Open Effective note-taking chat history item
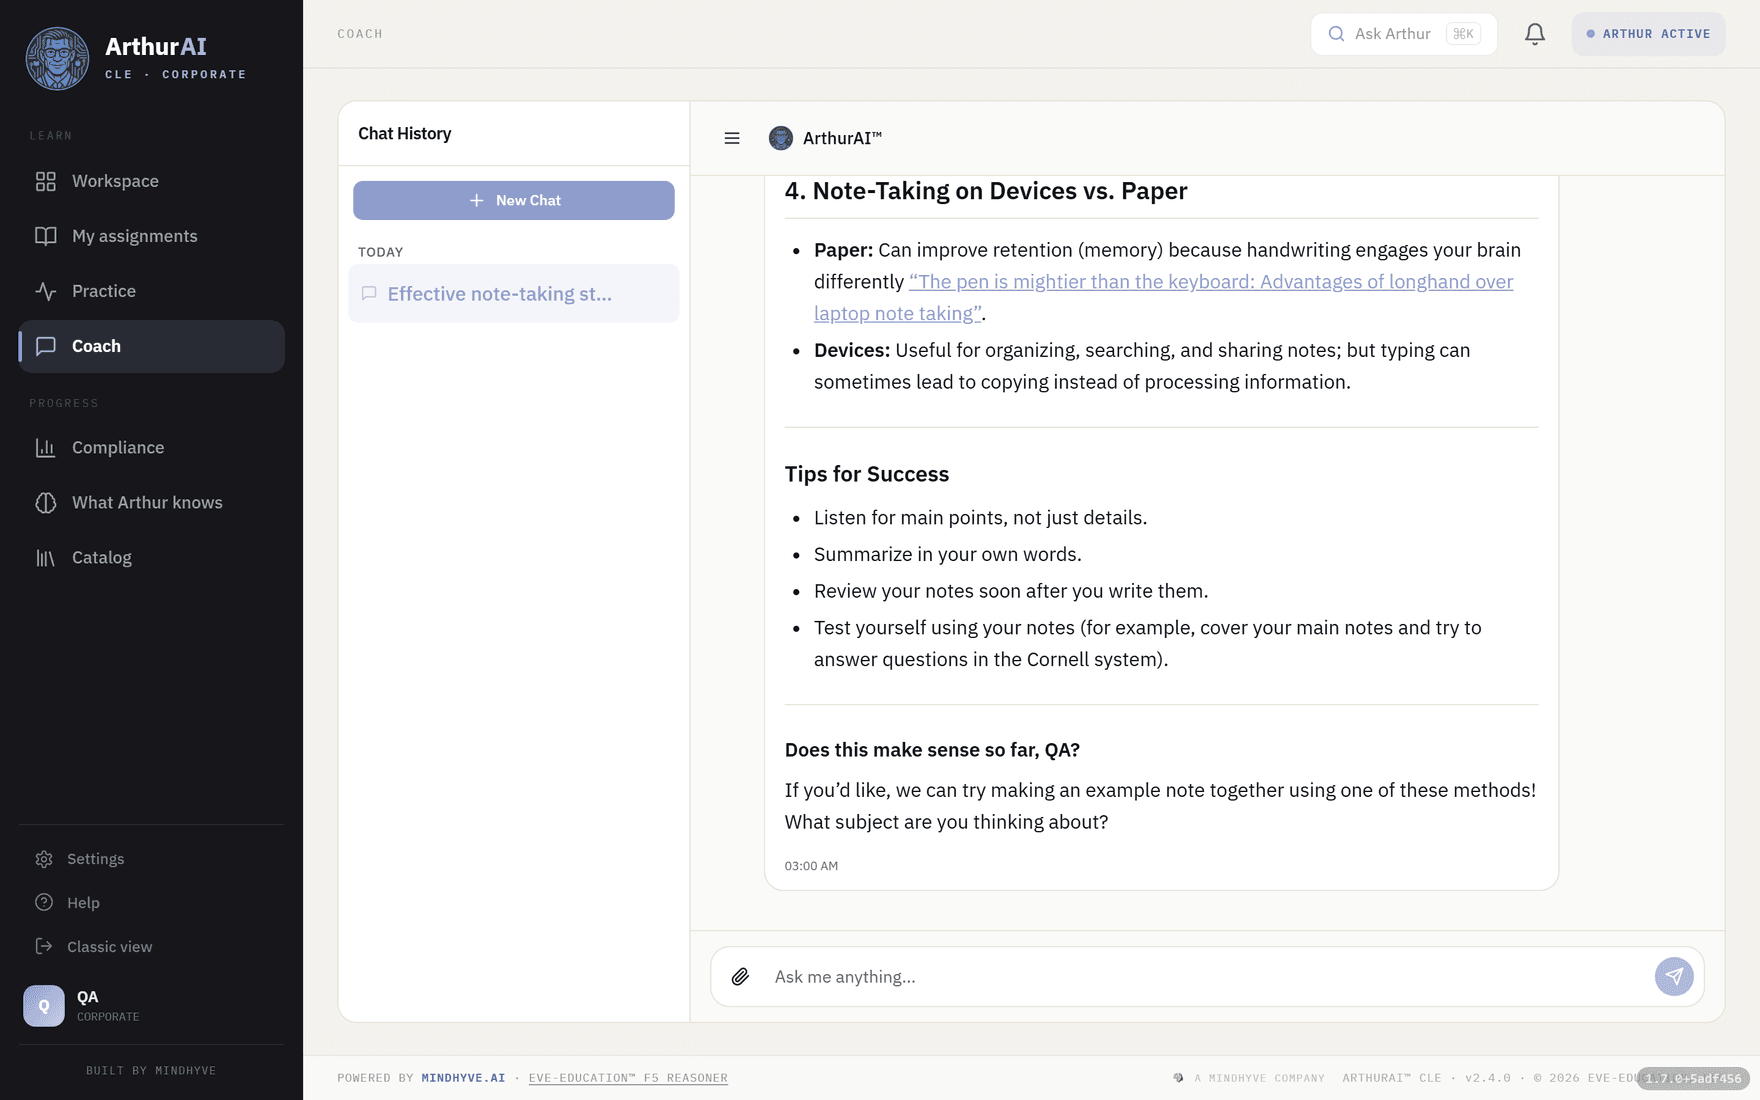Viewport: 1760px width, 1100px height. pos(514,294)
